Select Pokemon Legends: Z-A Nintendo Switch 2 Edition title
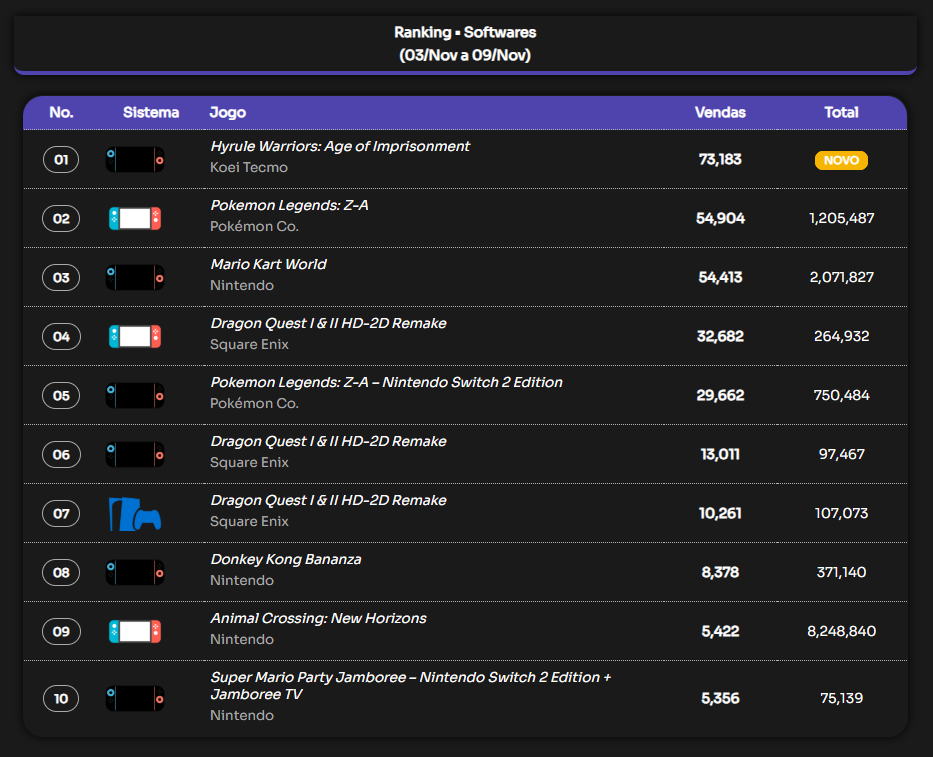This screenshot has height=757, width=933. point(387,382)
